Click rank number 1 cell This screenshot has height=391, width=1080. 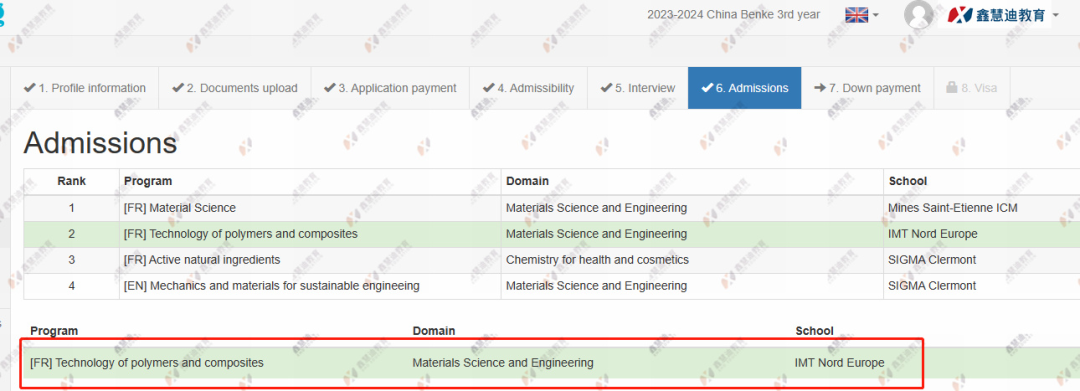72,208
